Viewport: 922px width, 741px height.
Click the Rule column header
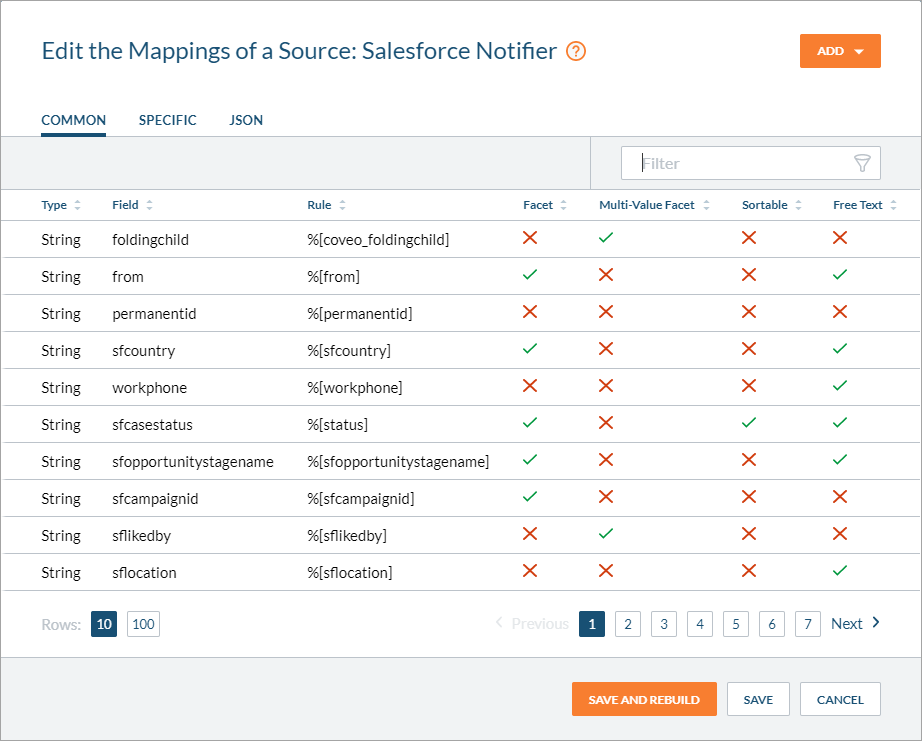[x=319, y=205]
